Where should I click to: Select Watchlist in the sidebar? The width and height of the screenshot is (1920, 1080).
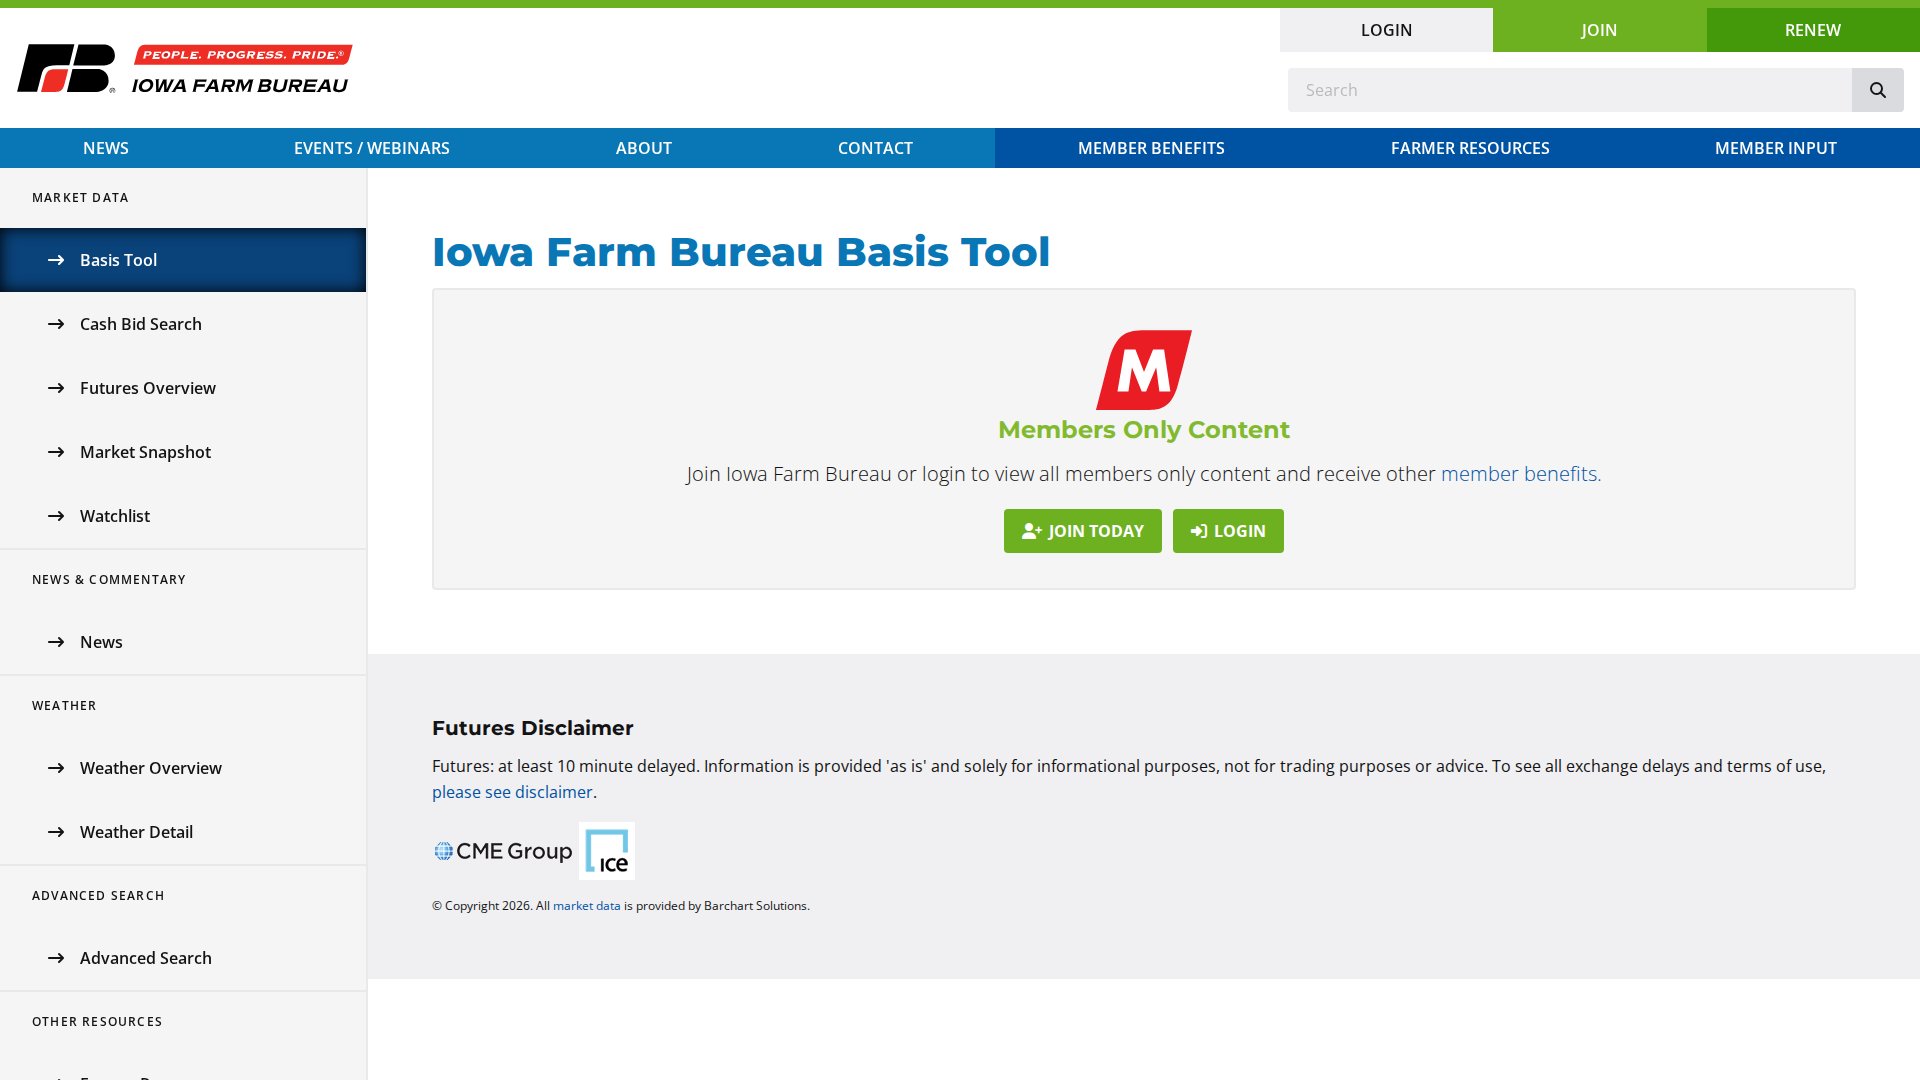[114, 516]
